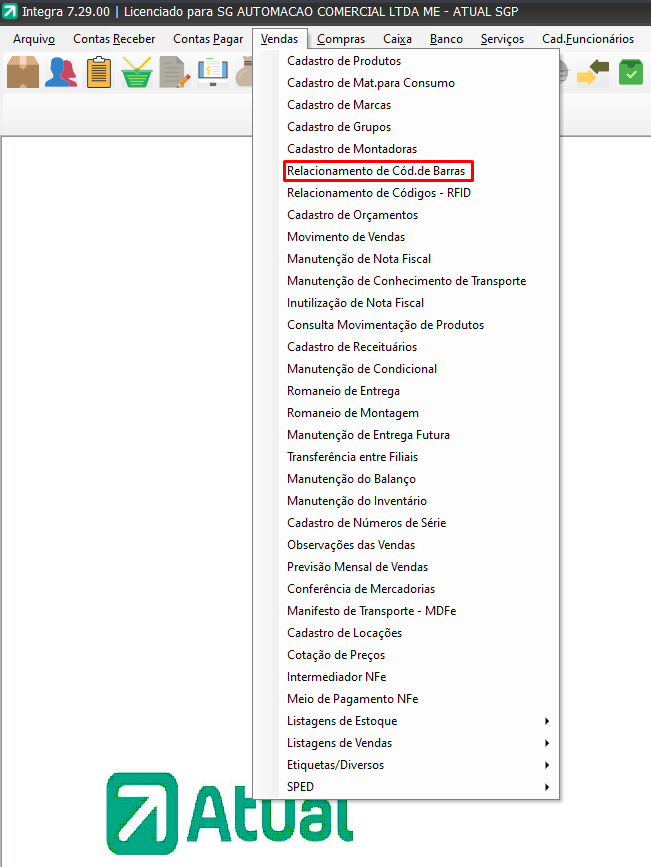Click the yellow clipboard toolbar icon
The image size is (651, 867).
click(x=99, y=72)
